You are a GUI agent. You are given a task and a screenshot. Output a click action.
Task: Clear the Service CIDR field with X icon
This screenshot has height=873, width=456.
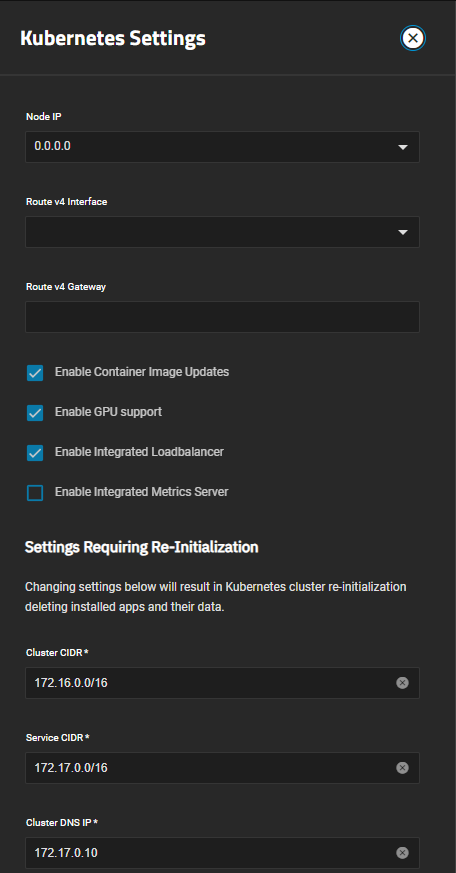(403, 768)
